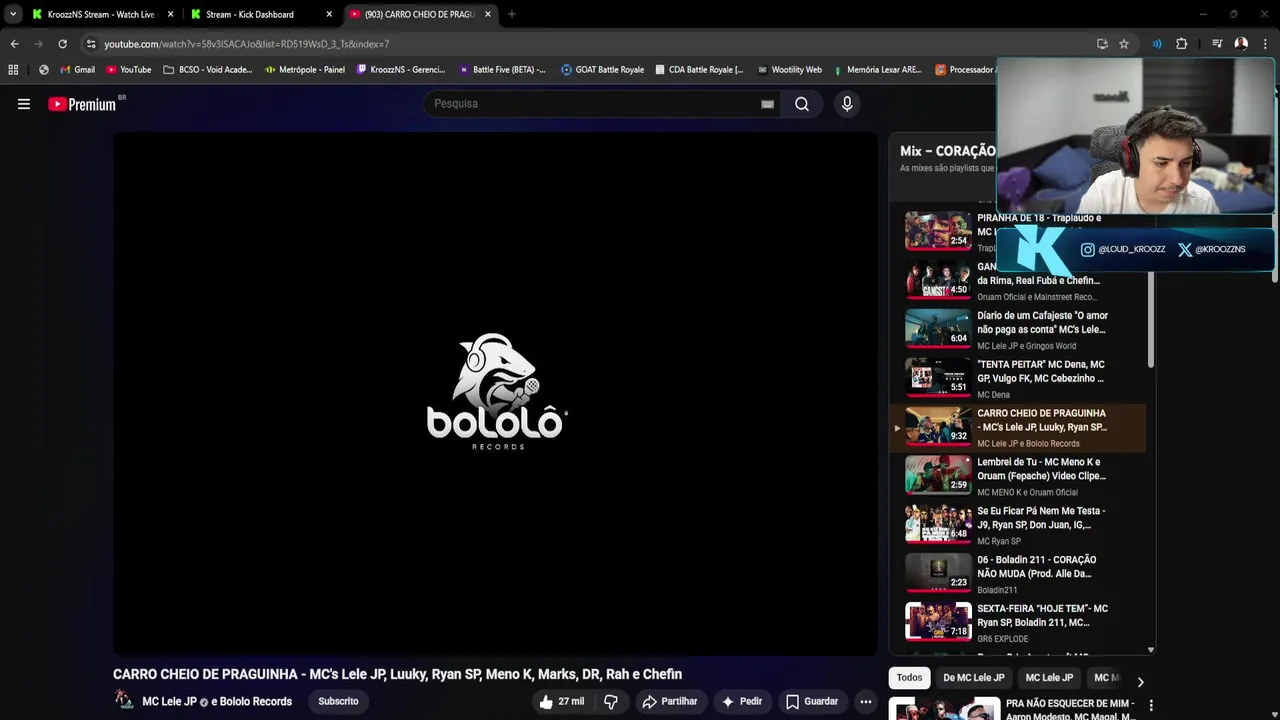This screenshot has width=1280, height=720.
Task: Open the Chrome profile avatar
Action: pos(1241,44)
